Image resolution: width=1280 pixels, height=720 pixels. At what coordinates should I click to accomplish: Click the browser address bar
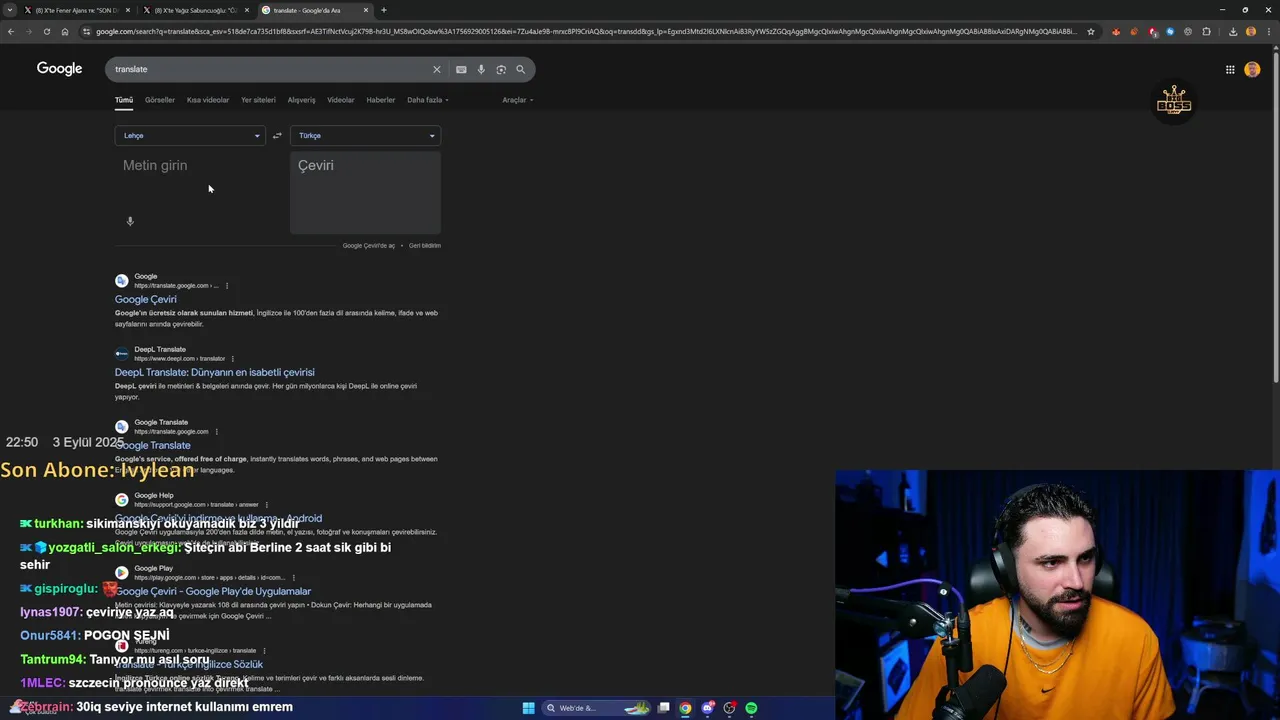[586, 31]
